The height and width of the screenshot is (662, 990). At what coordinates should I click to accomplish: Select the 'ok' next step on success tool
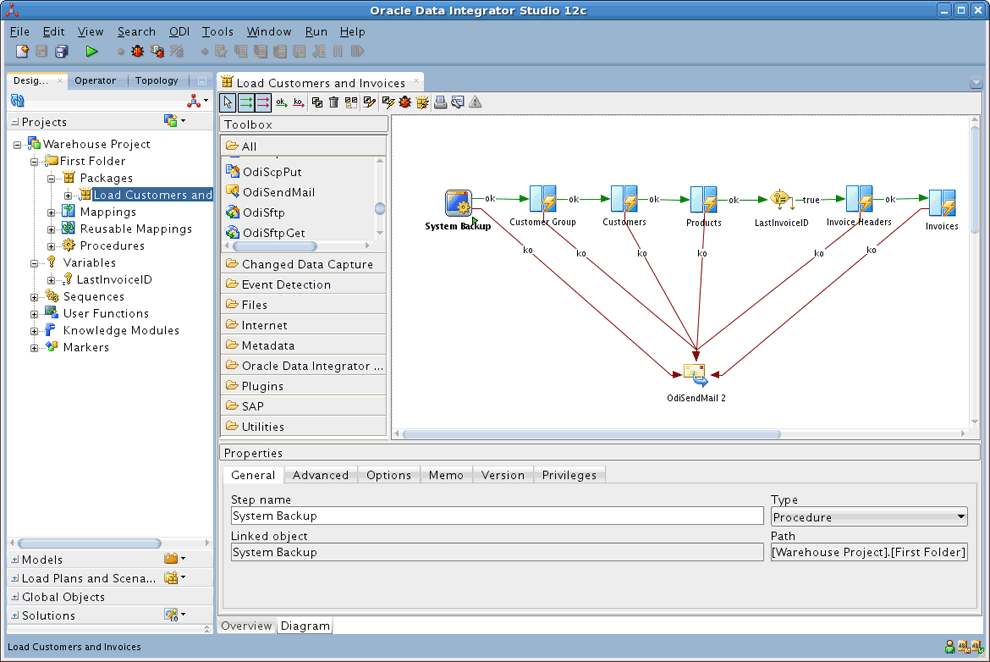[x=281, y=102]
